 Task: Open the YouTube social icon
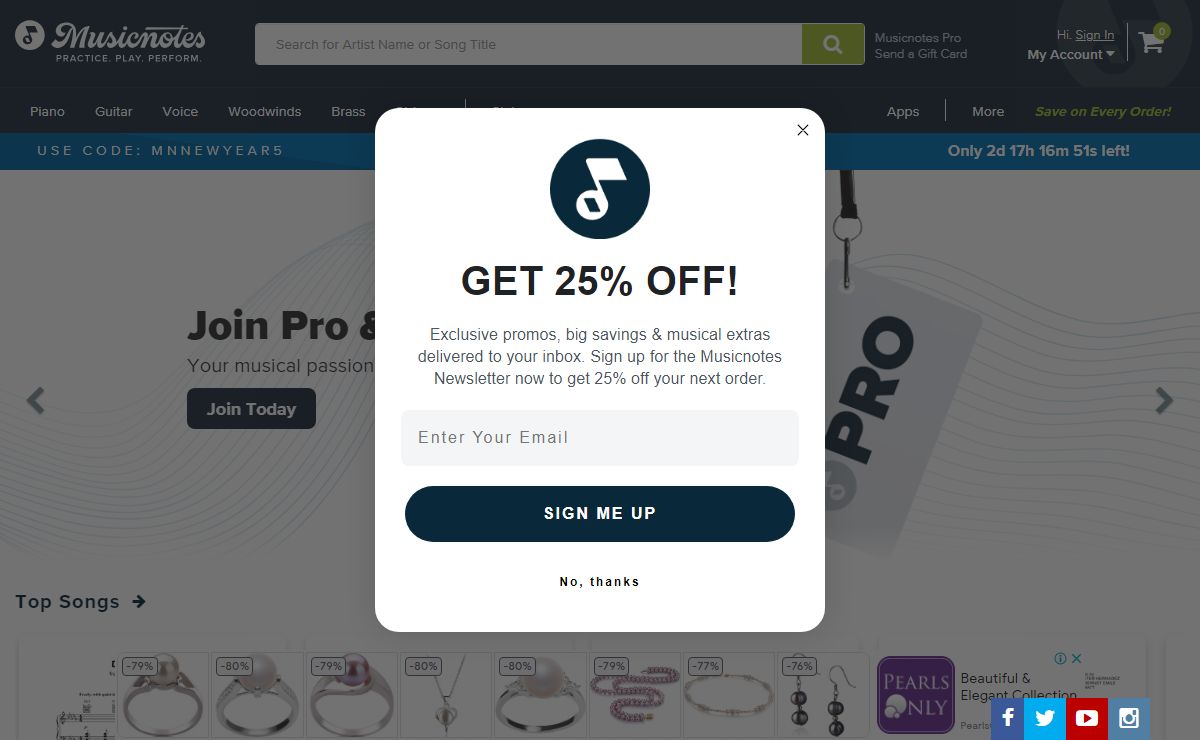[1087, 718]
